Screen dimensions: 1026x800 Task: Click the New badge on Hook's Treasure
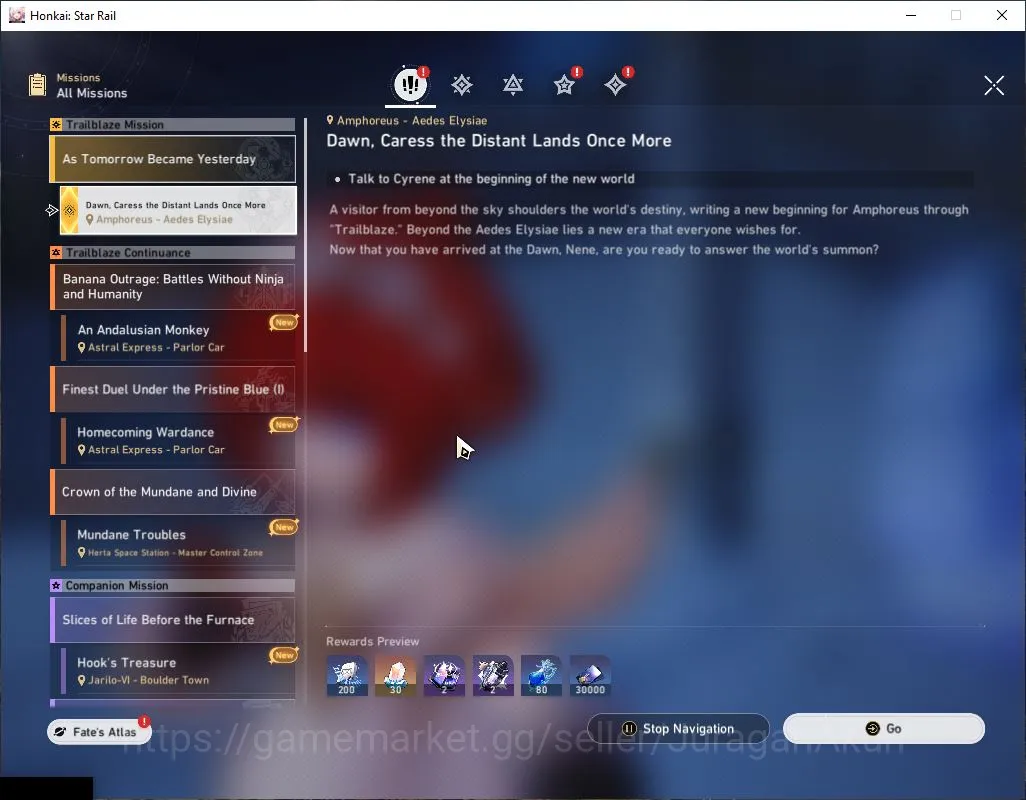tap(284, 655)
